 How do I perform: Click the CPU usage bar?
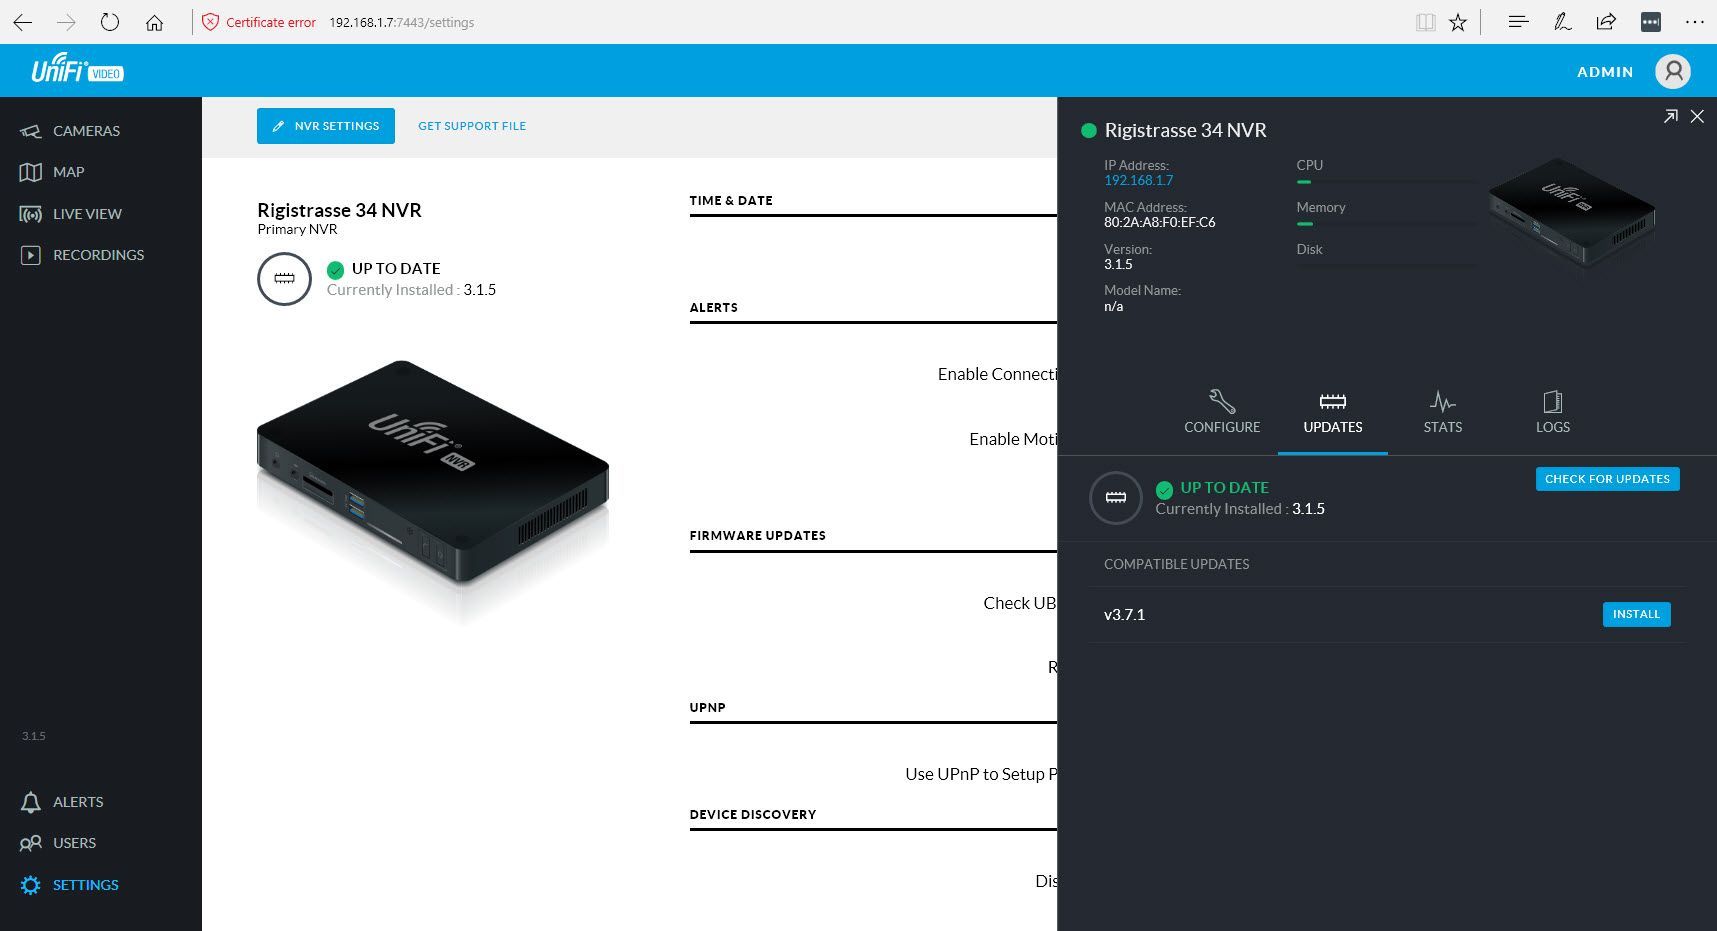coord(1386,182)
